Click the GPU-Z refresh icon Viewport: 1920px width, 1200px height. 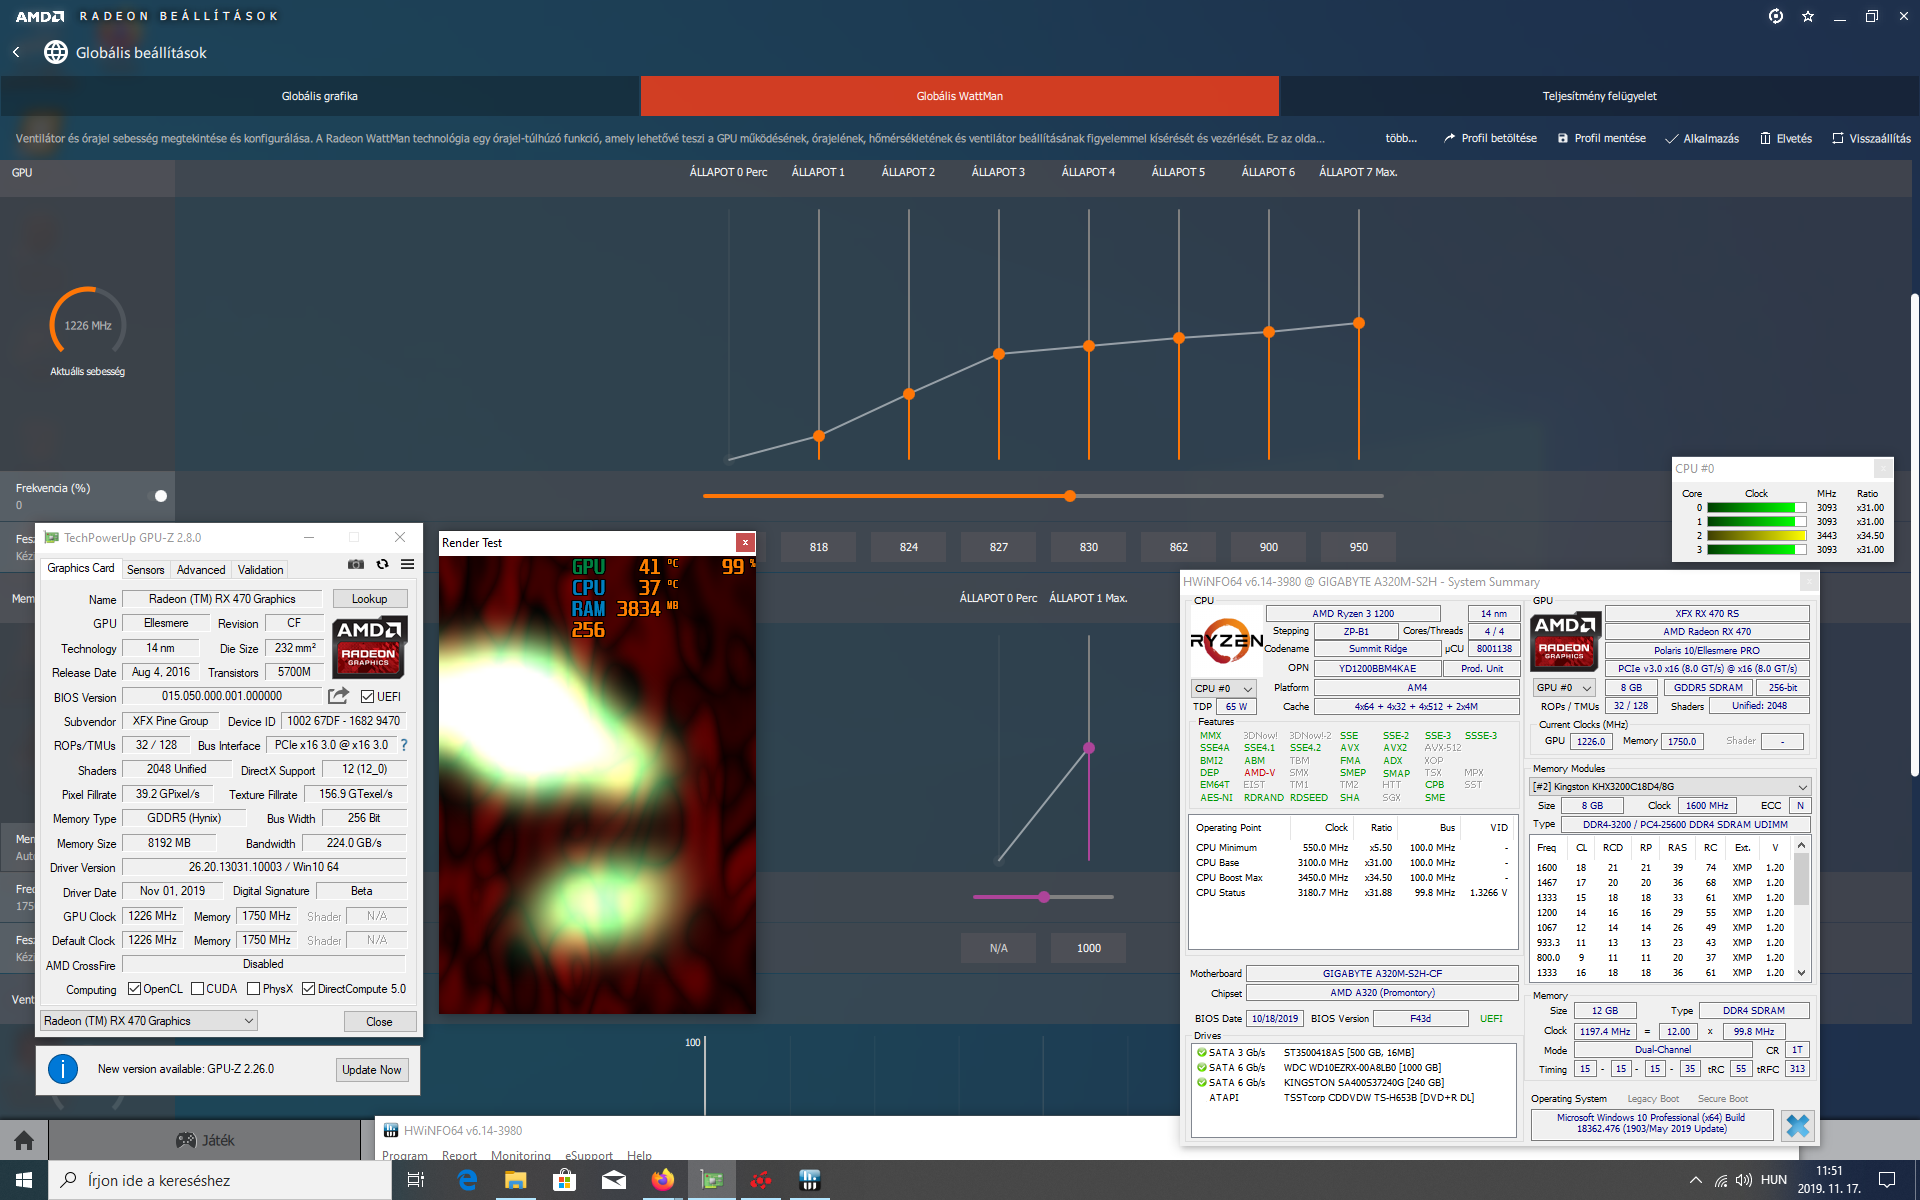tap(382, 564)
